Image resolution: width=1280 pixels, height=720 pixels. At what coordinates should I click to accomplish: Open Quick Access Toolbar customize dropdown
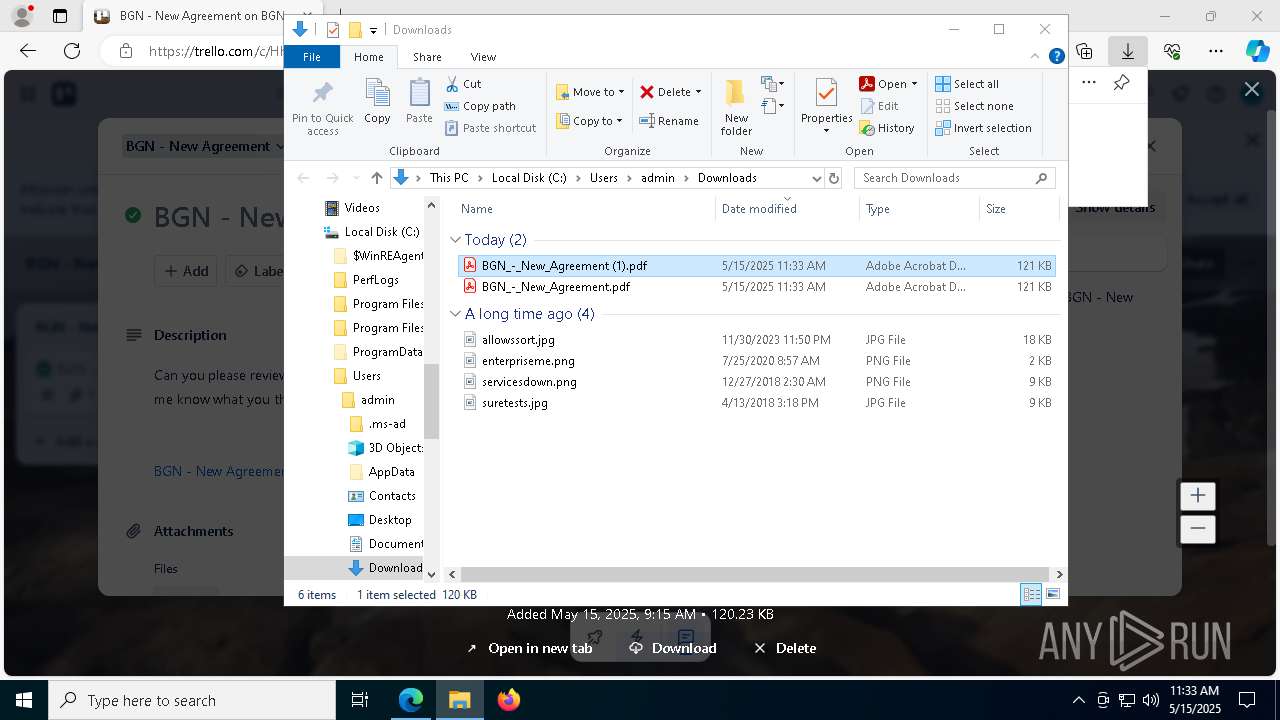tap(373, 30)
